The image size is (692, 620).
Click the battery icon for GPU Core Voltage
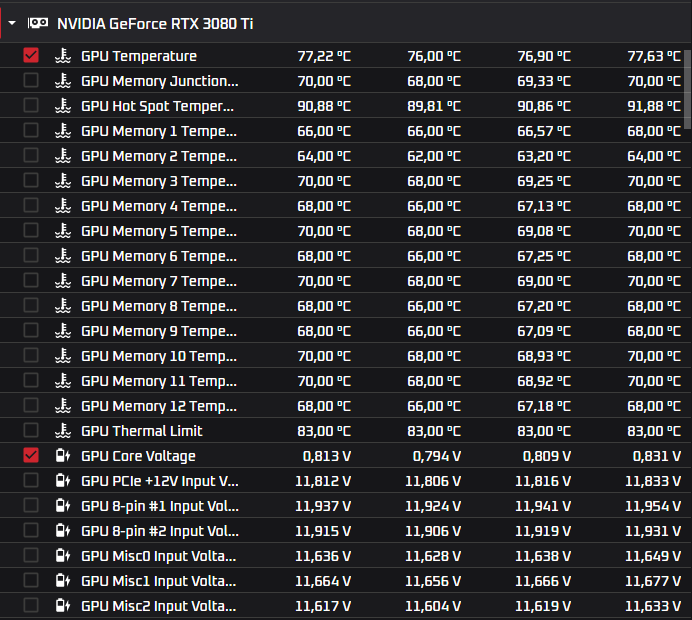pos(63,455)
